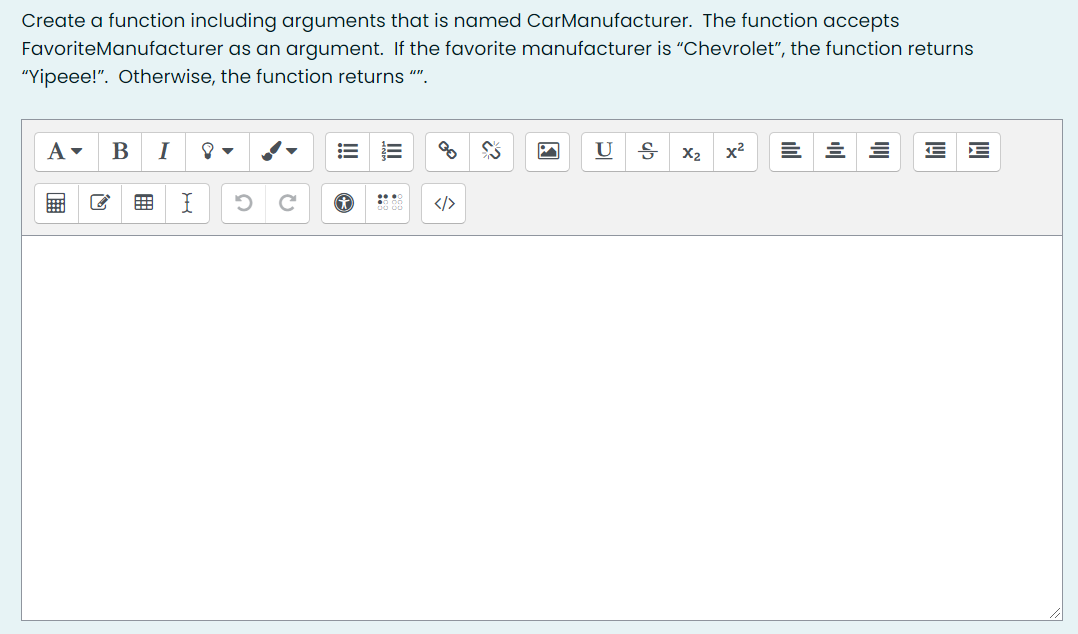Click inside the answer text area

click(x=542, y=428)
